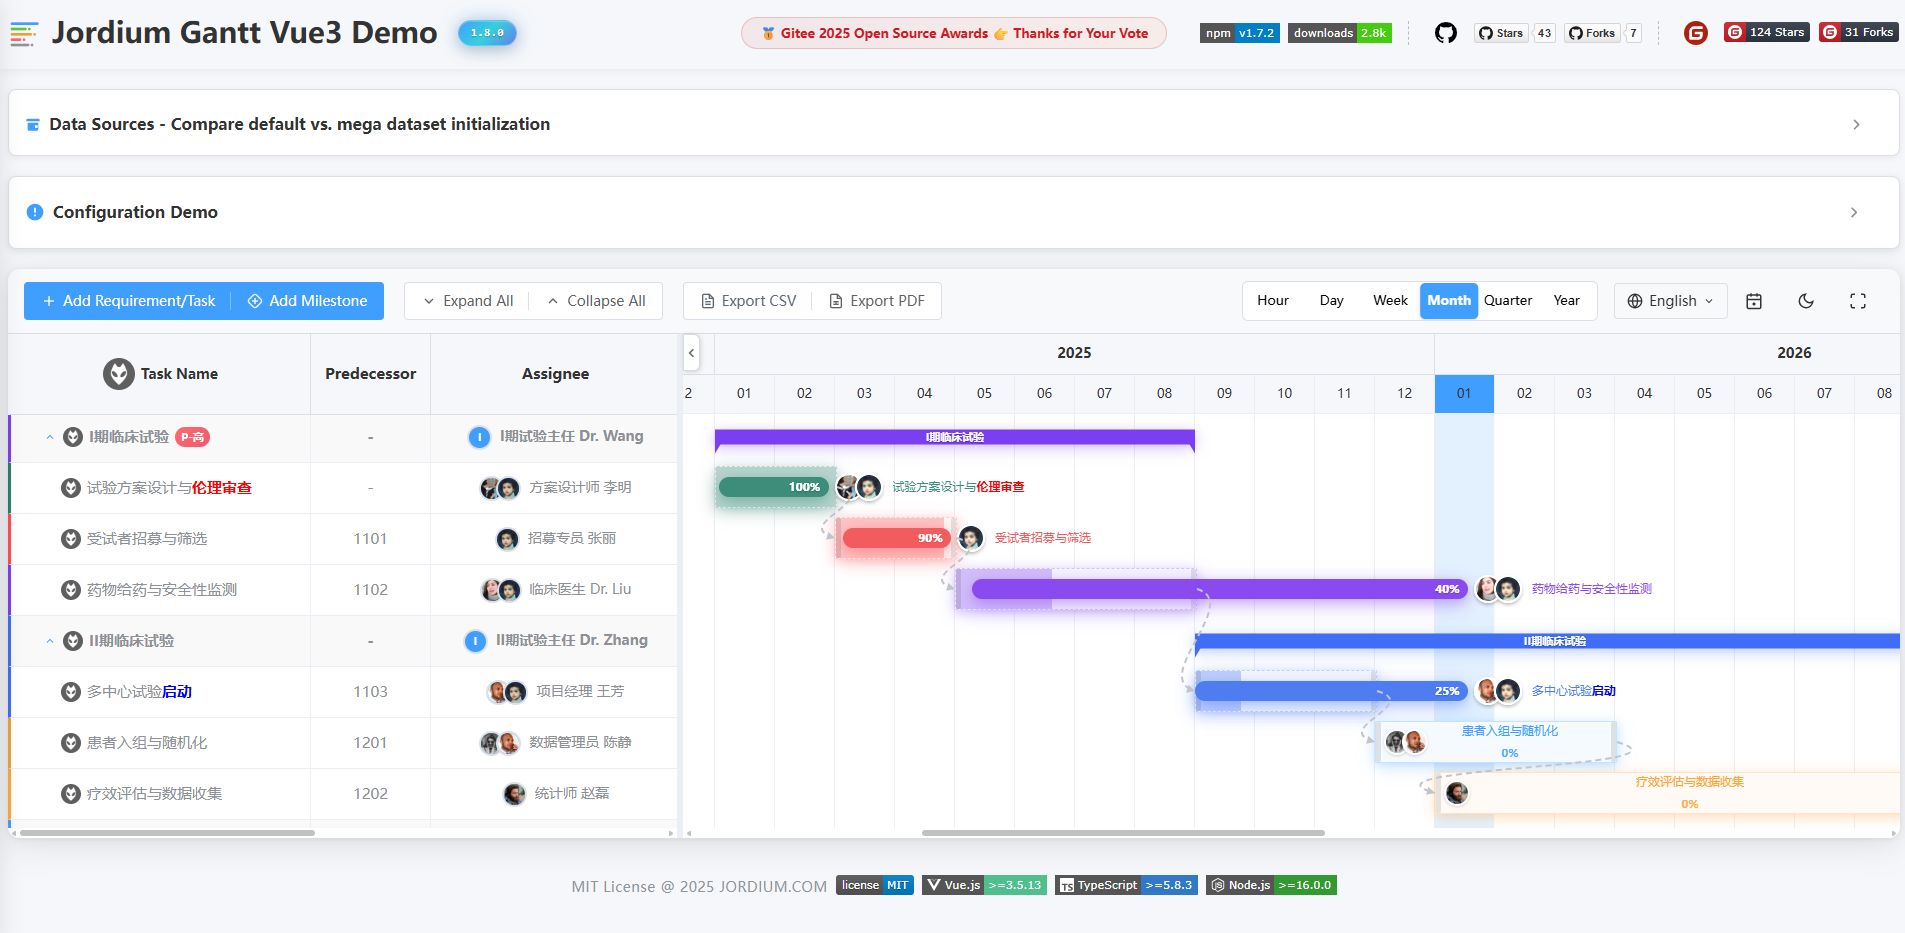Click the GitHub octocat icon in header
This screenshot has height=933, width=1905.
pyautogui.click(x=1446, y=32)
